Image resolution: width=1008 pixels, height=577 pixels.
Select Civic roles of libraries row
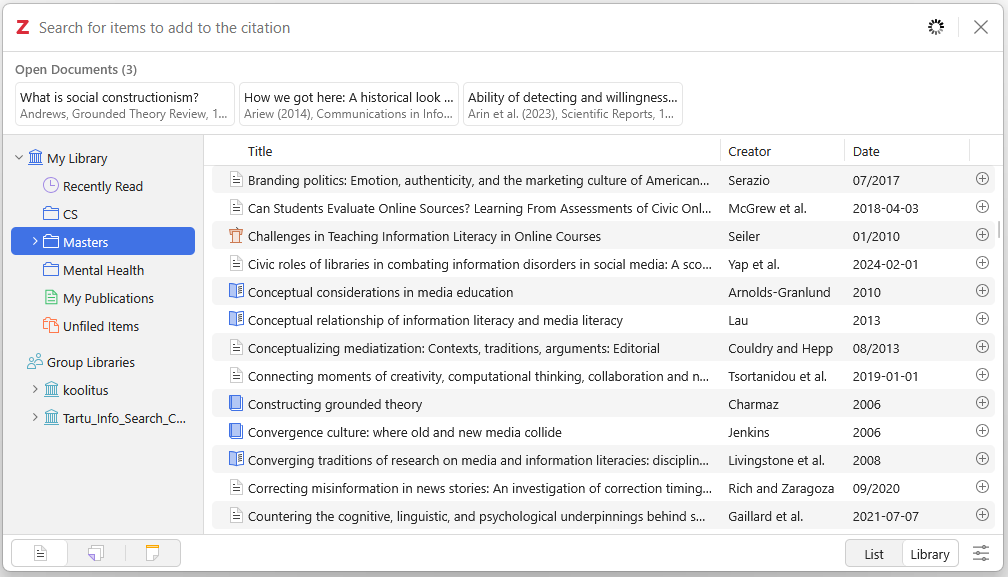pos(603,264)
